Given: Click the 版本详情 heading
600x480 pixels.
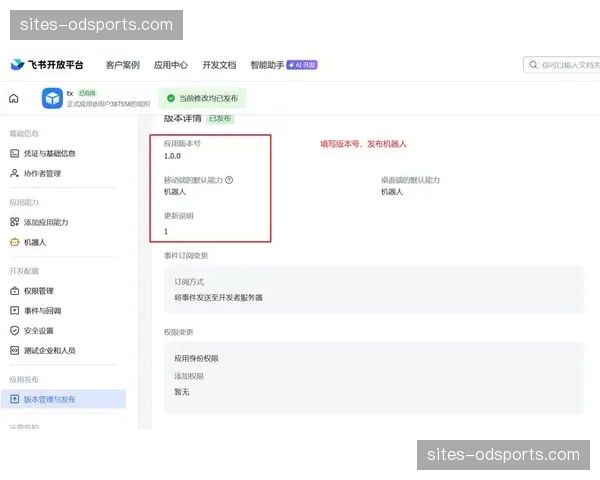Looking at the screenshot, I should (183, 118).
